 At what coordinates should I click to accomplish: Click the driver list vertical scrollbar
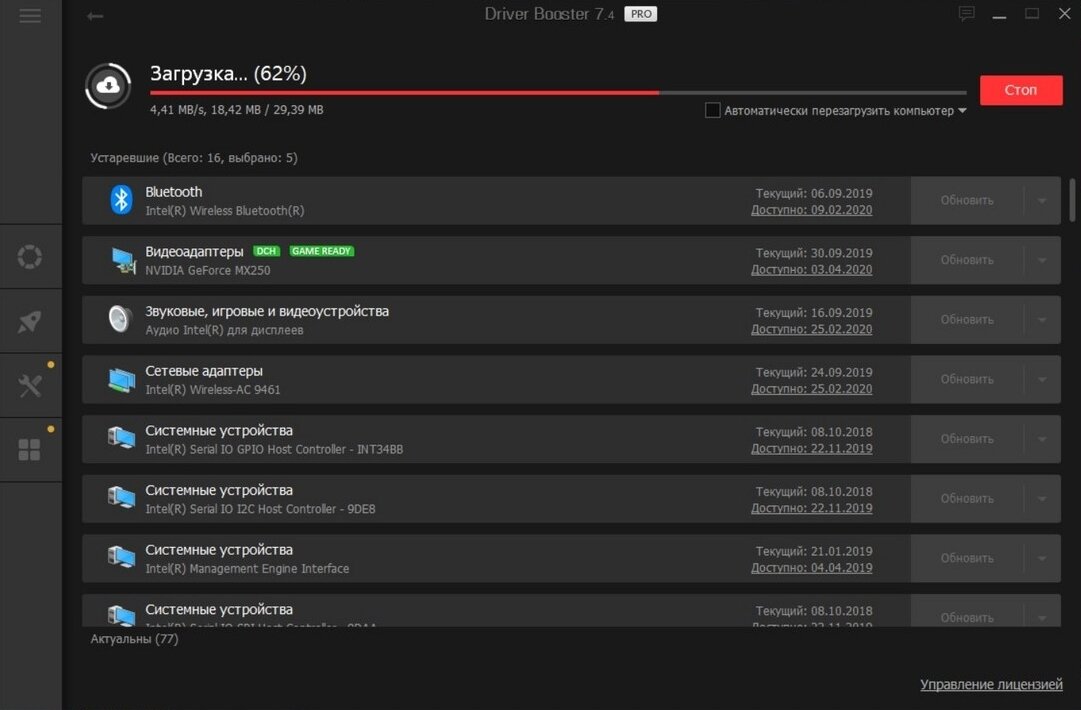click(x=1072, y=200)
